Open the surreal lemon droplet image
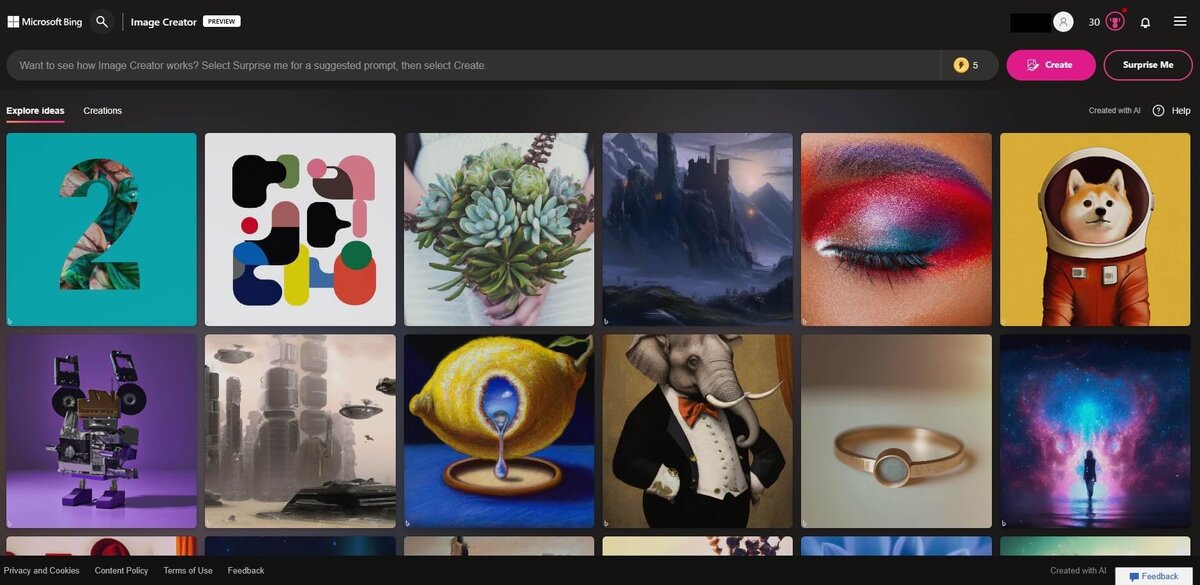The image size is (1200, 585). coord(499,431)
